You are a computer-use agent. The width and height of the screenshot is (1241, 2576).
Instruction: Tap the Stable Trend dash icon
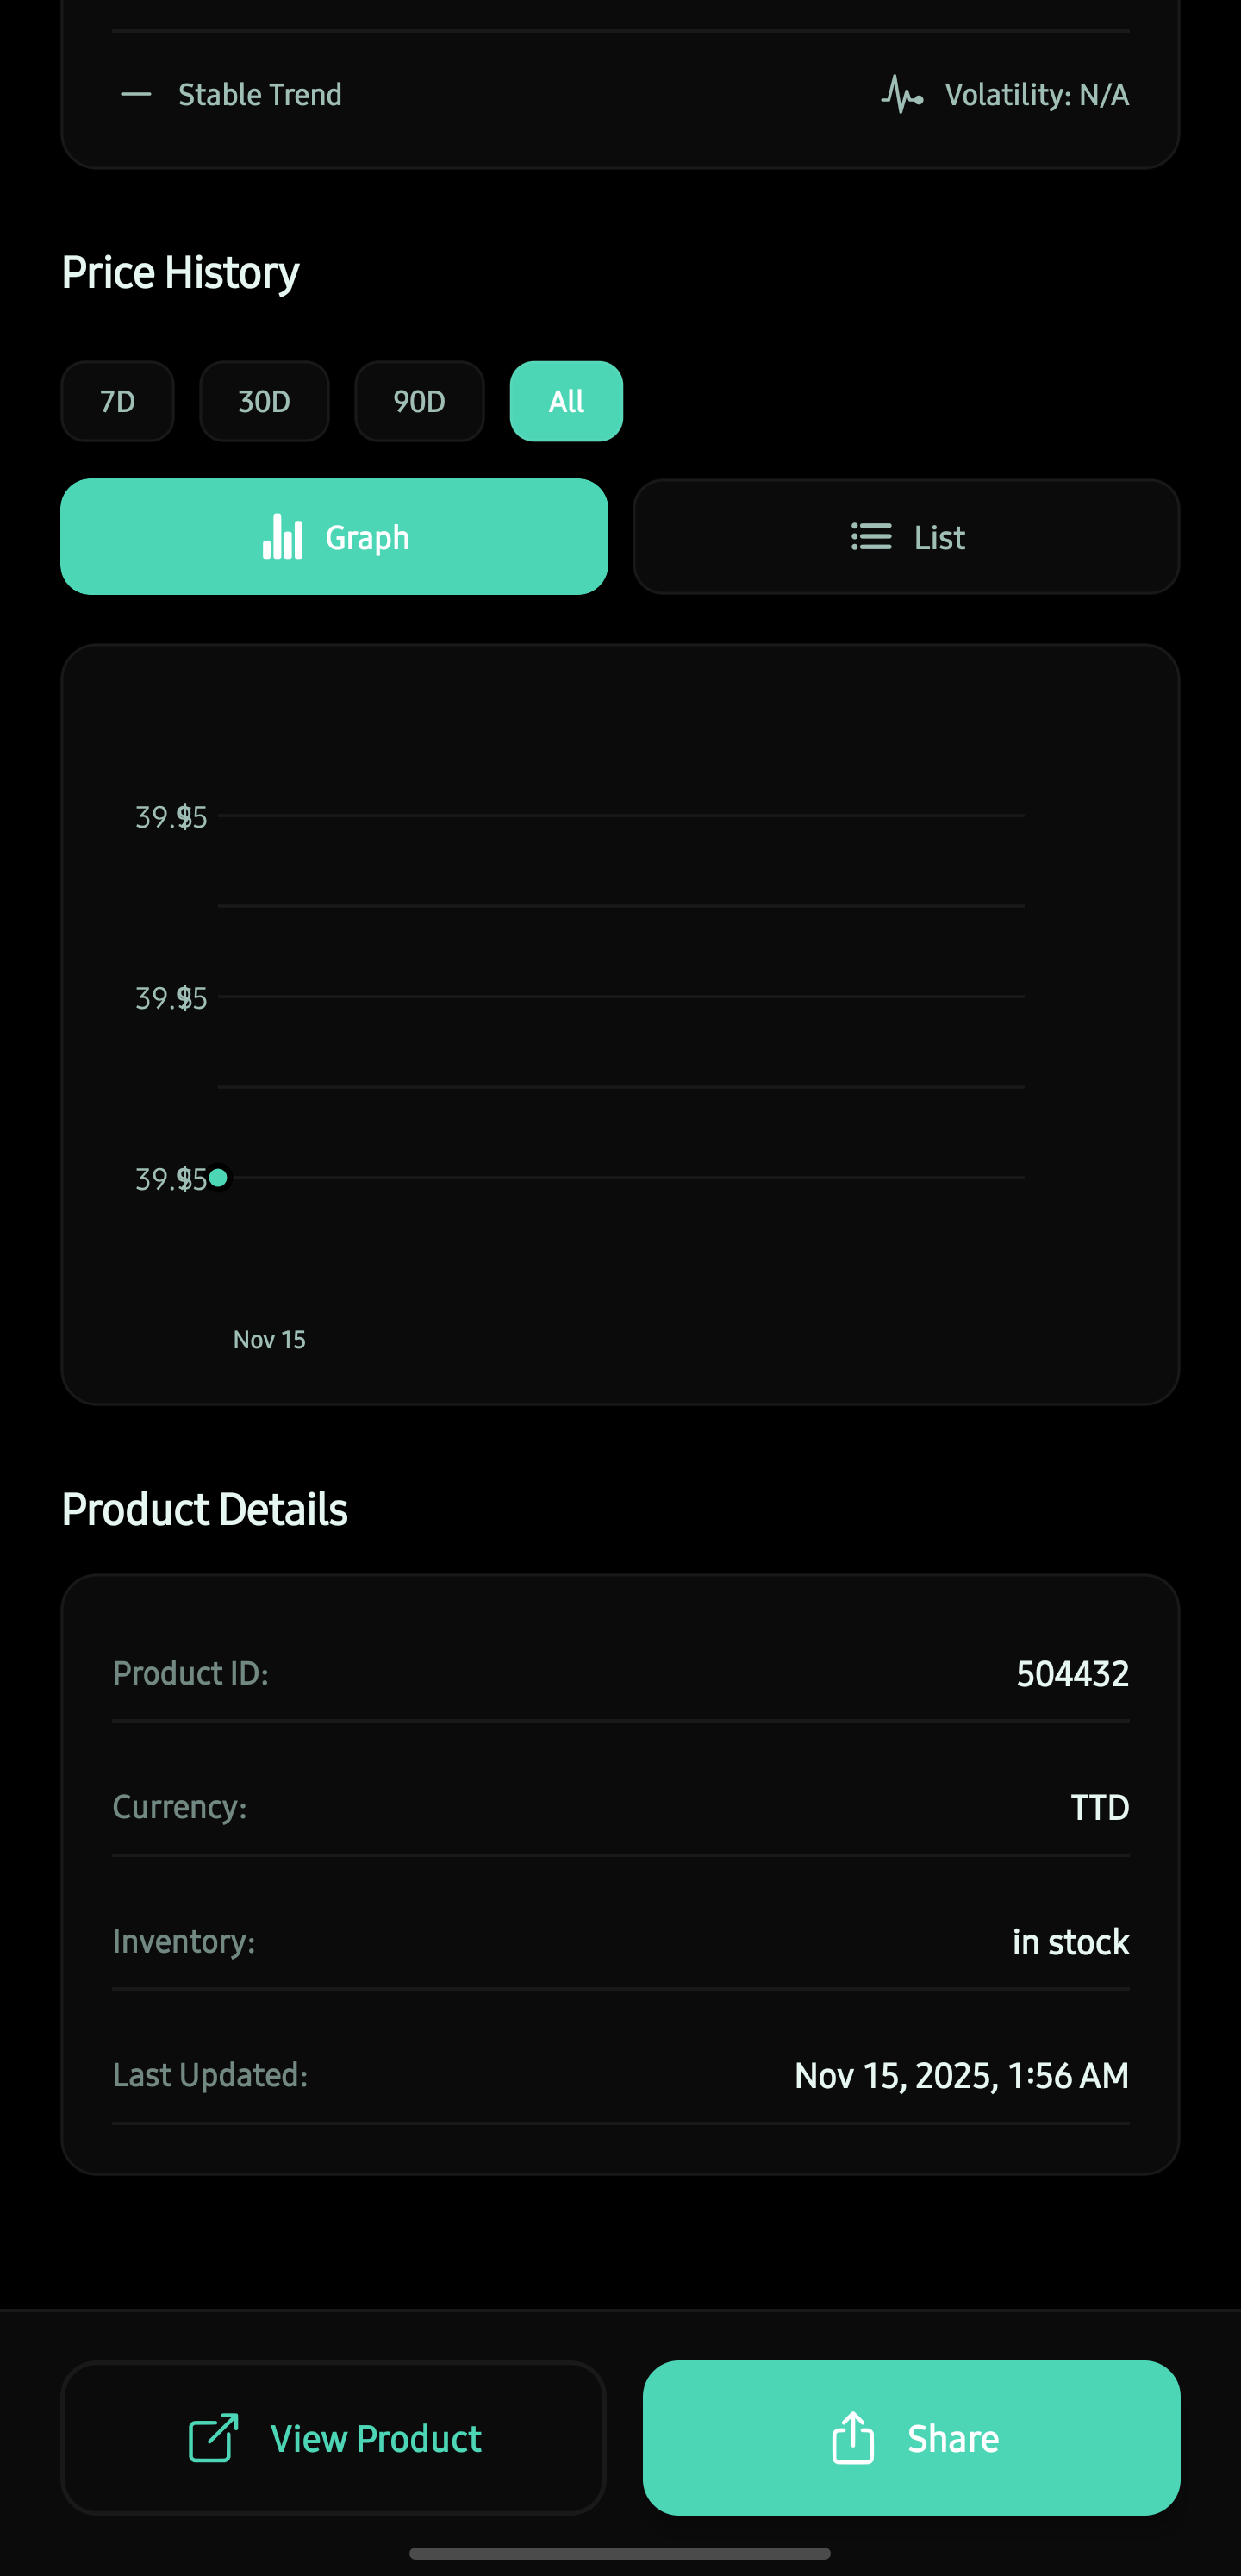click(x=136, y=95)
